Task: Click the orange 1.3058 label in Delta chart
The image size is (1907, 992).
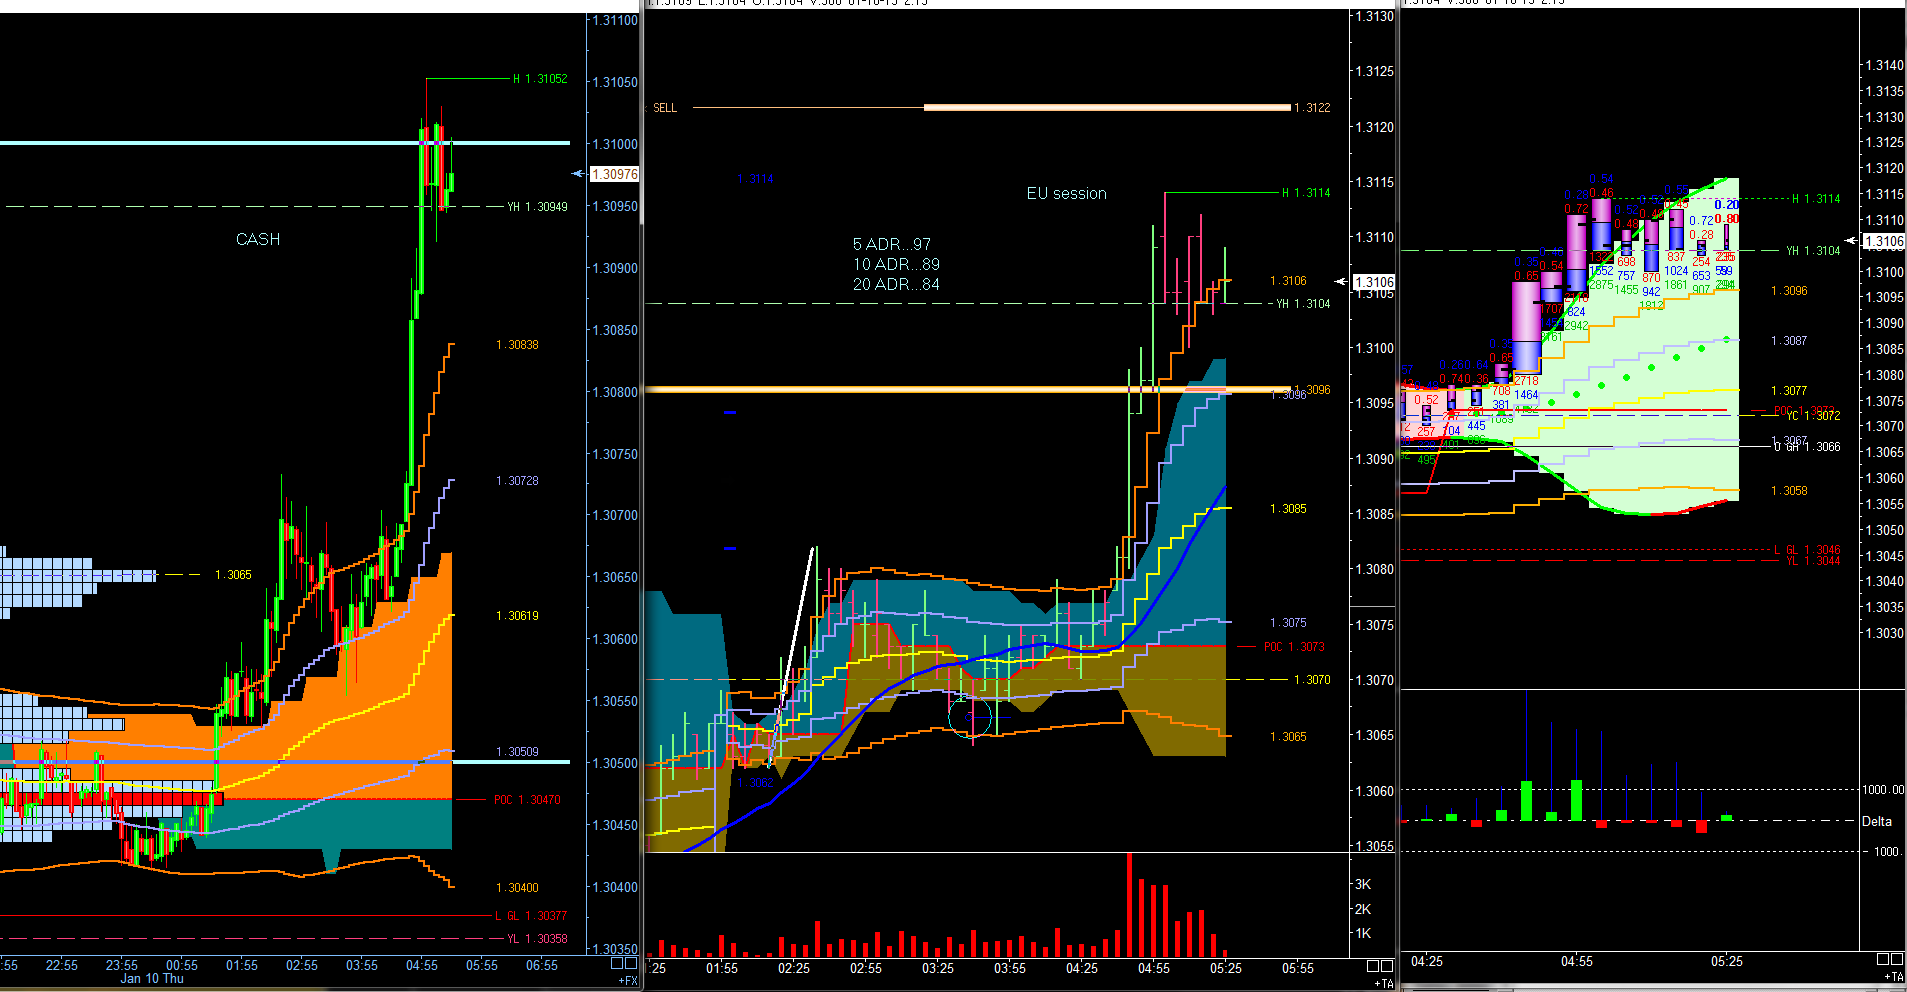Action: pos(1789,491)
